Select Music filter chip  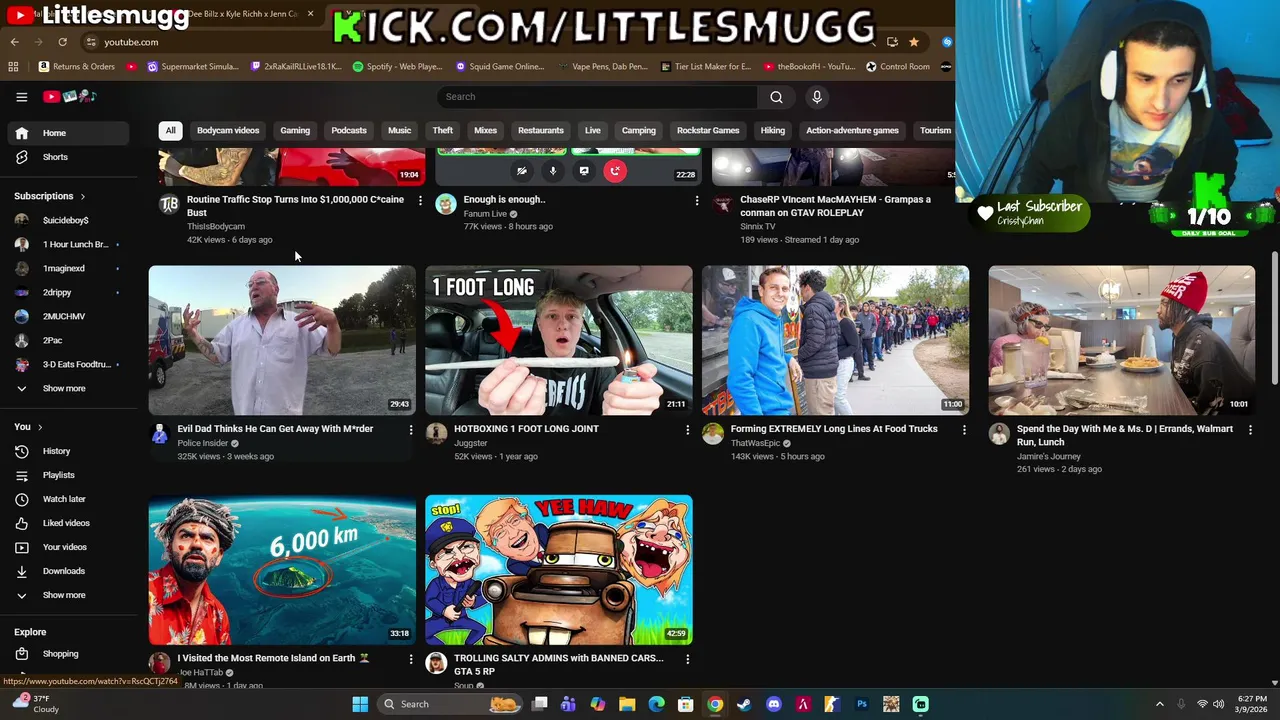click(x=399, y=131)
